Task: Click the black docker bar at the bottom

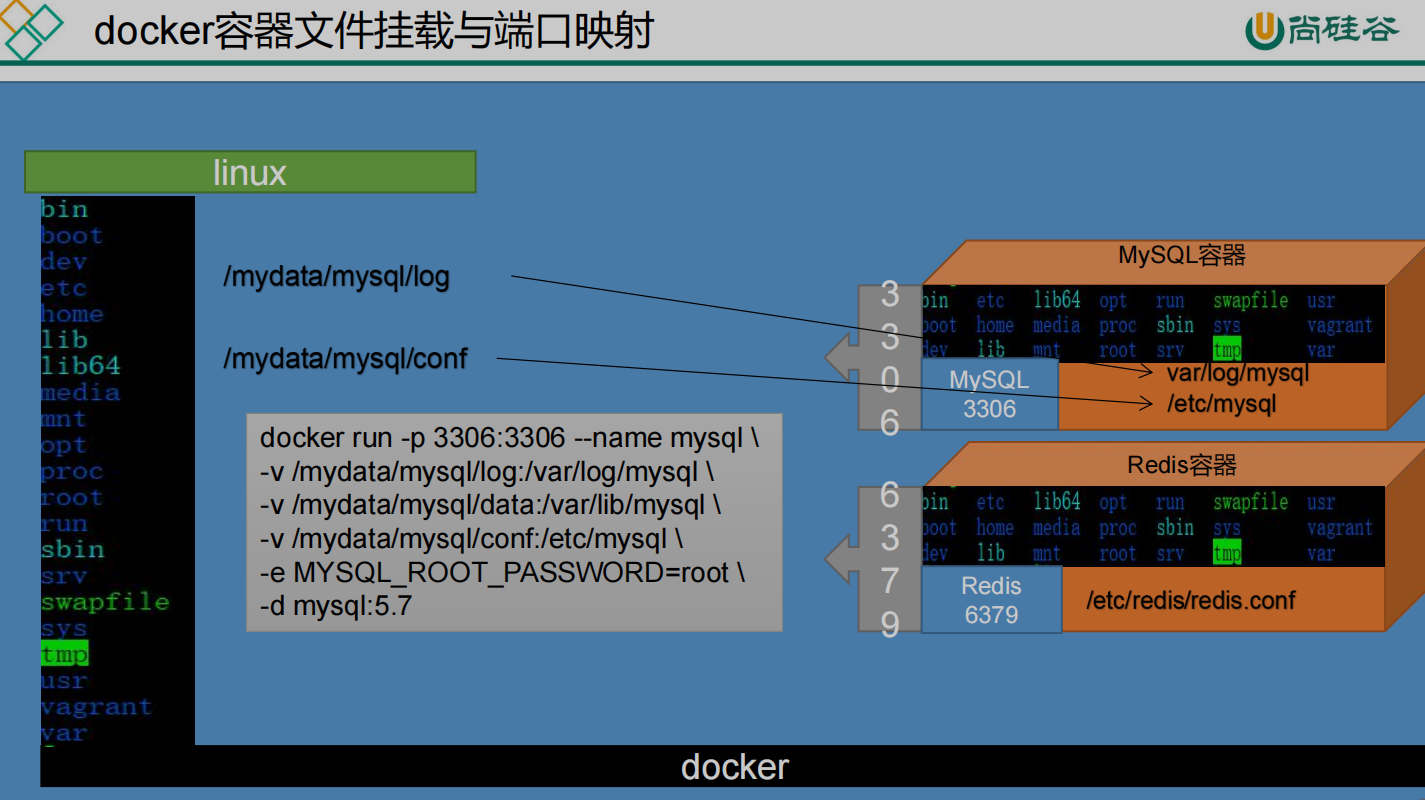Action: tap(732, 766)
